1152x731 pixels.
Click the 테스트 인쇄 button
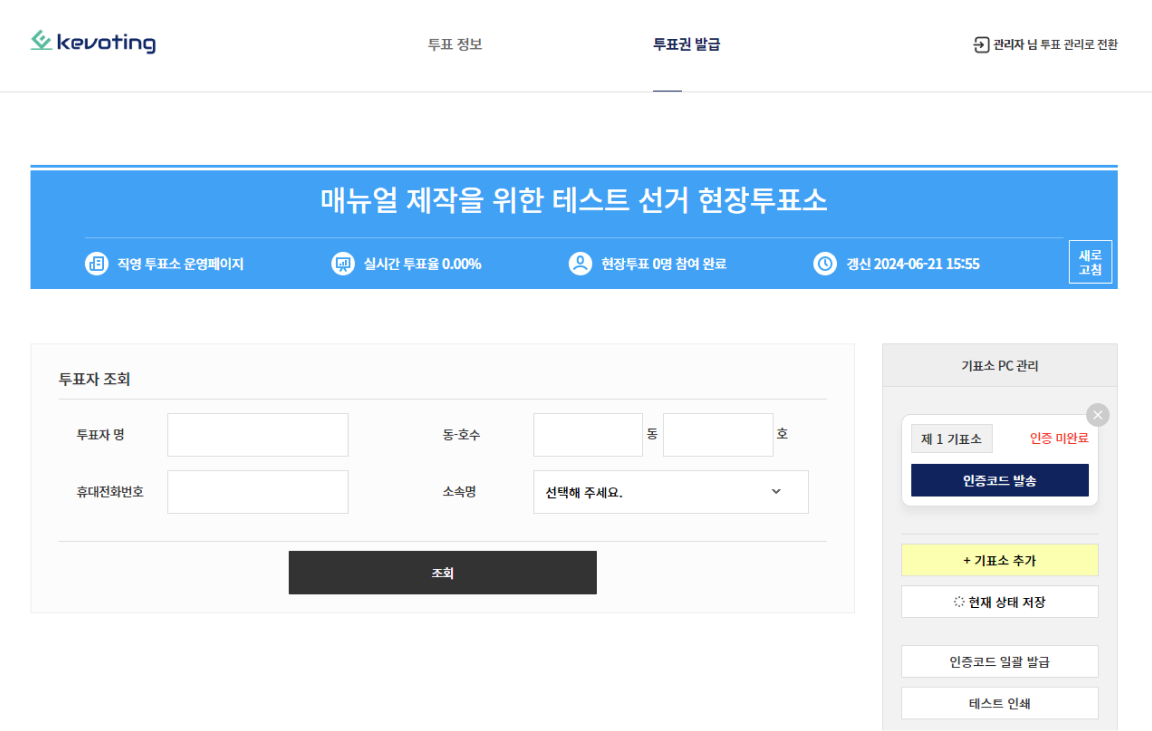pyautogui.click(x=999, y=703)
